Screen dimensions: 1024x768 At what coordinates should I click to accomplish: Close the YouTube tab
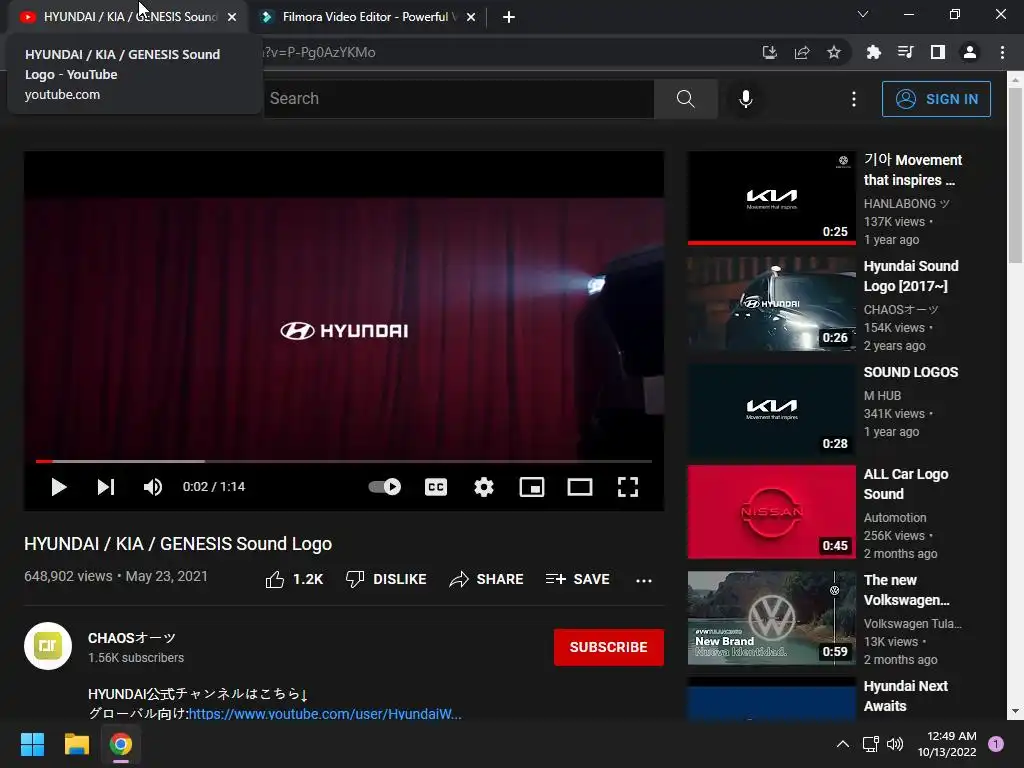click(x=232, y=17)
